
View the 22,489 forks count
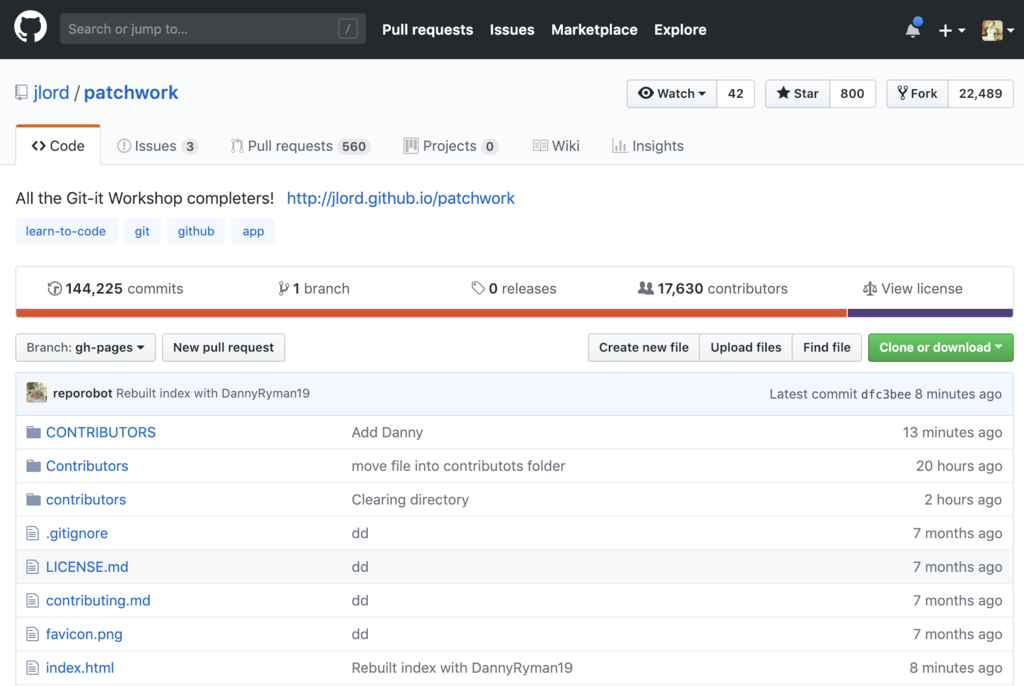click(980, 93)
